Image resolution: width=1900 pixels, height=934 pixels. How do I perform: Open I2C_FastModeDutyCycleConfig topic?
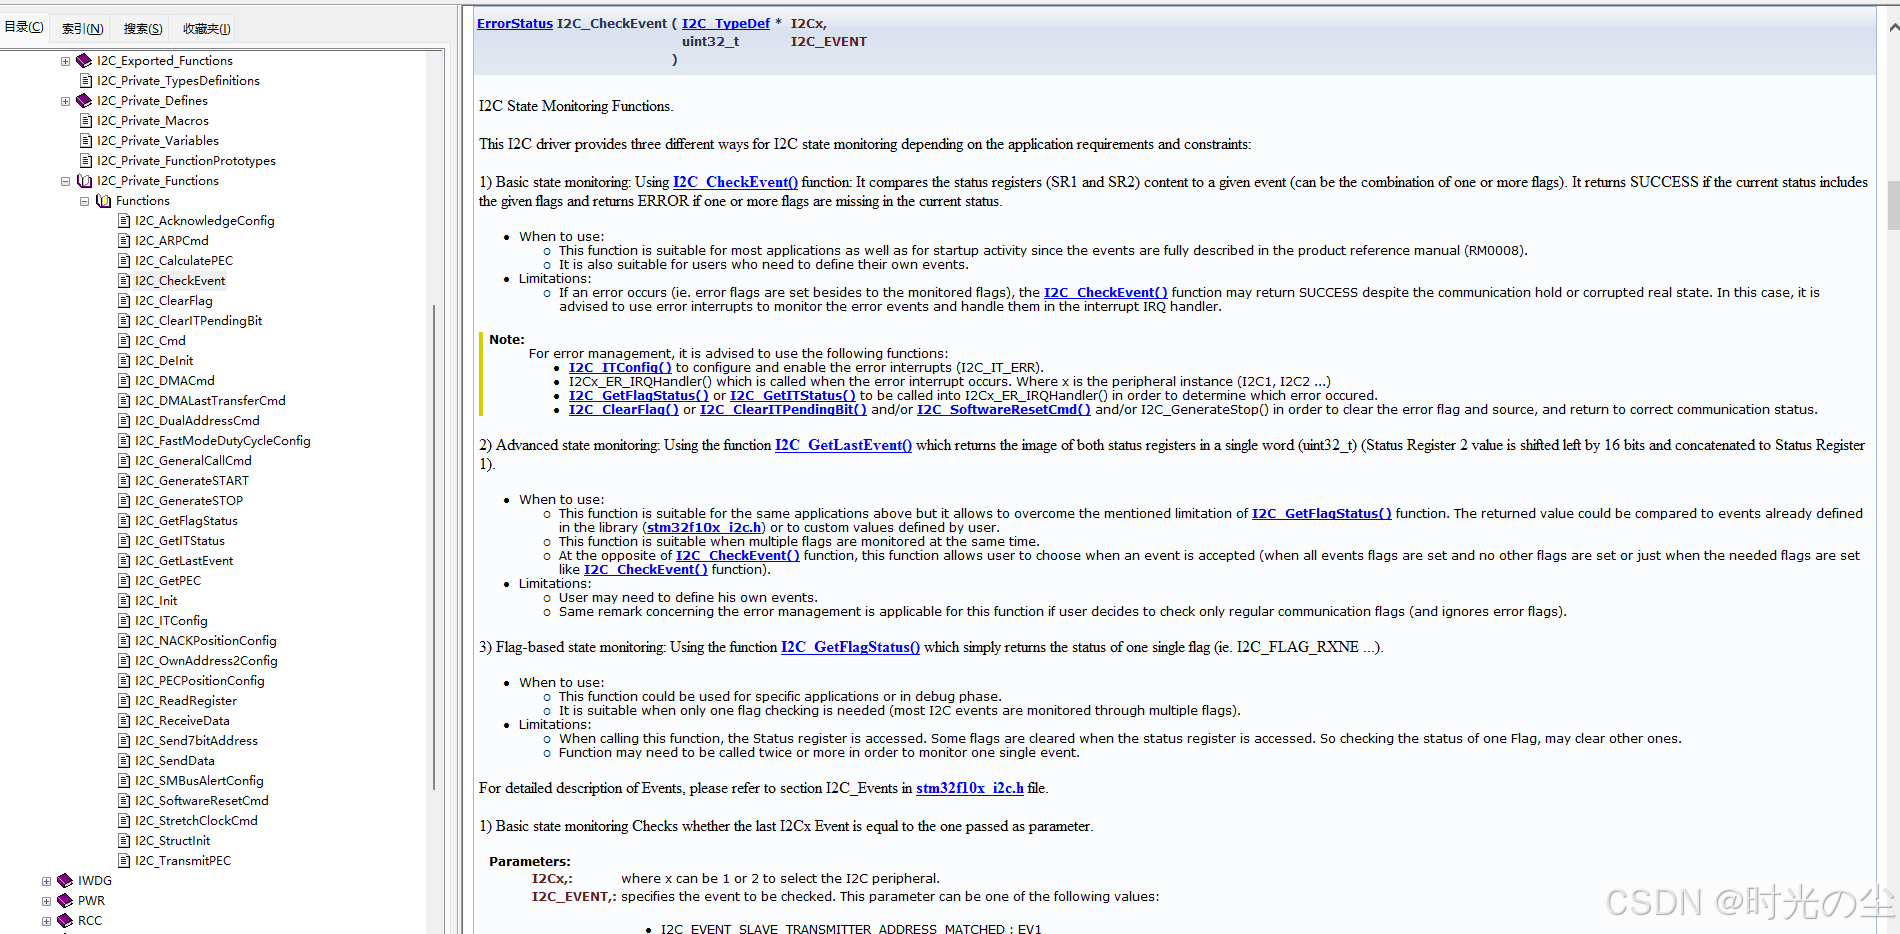coord(223,441)
